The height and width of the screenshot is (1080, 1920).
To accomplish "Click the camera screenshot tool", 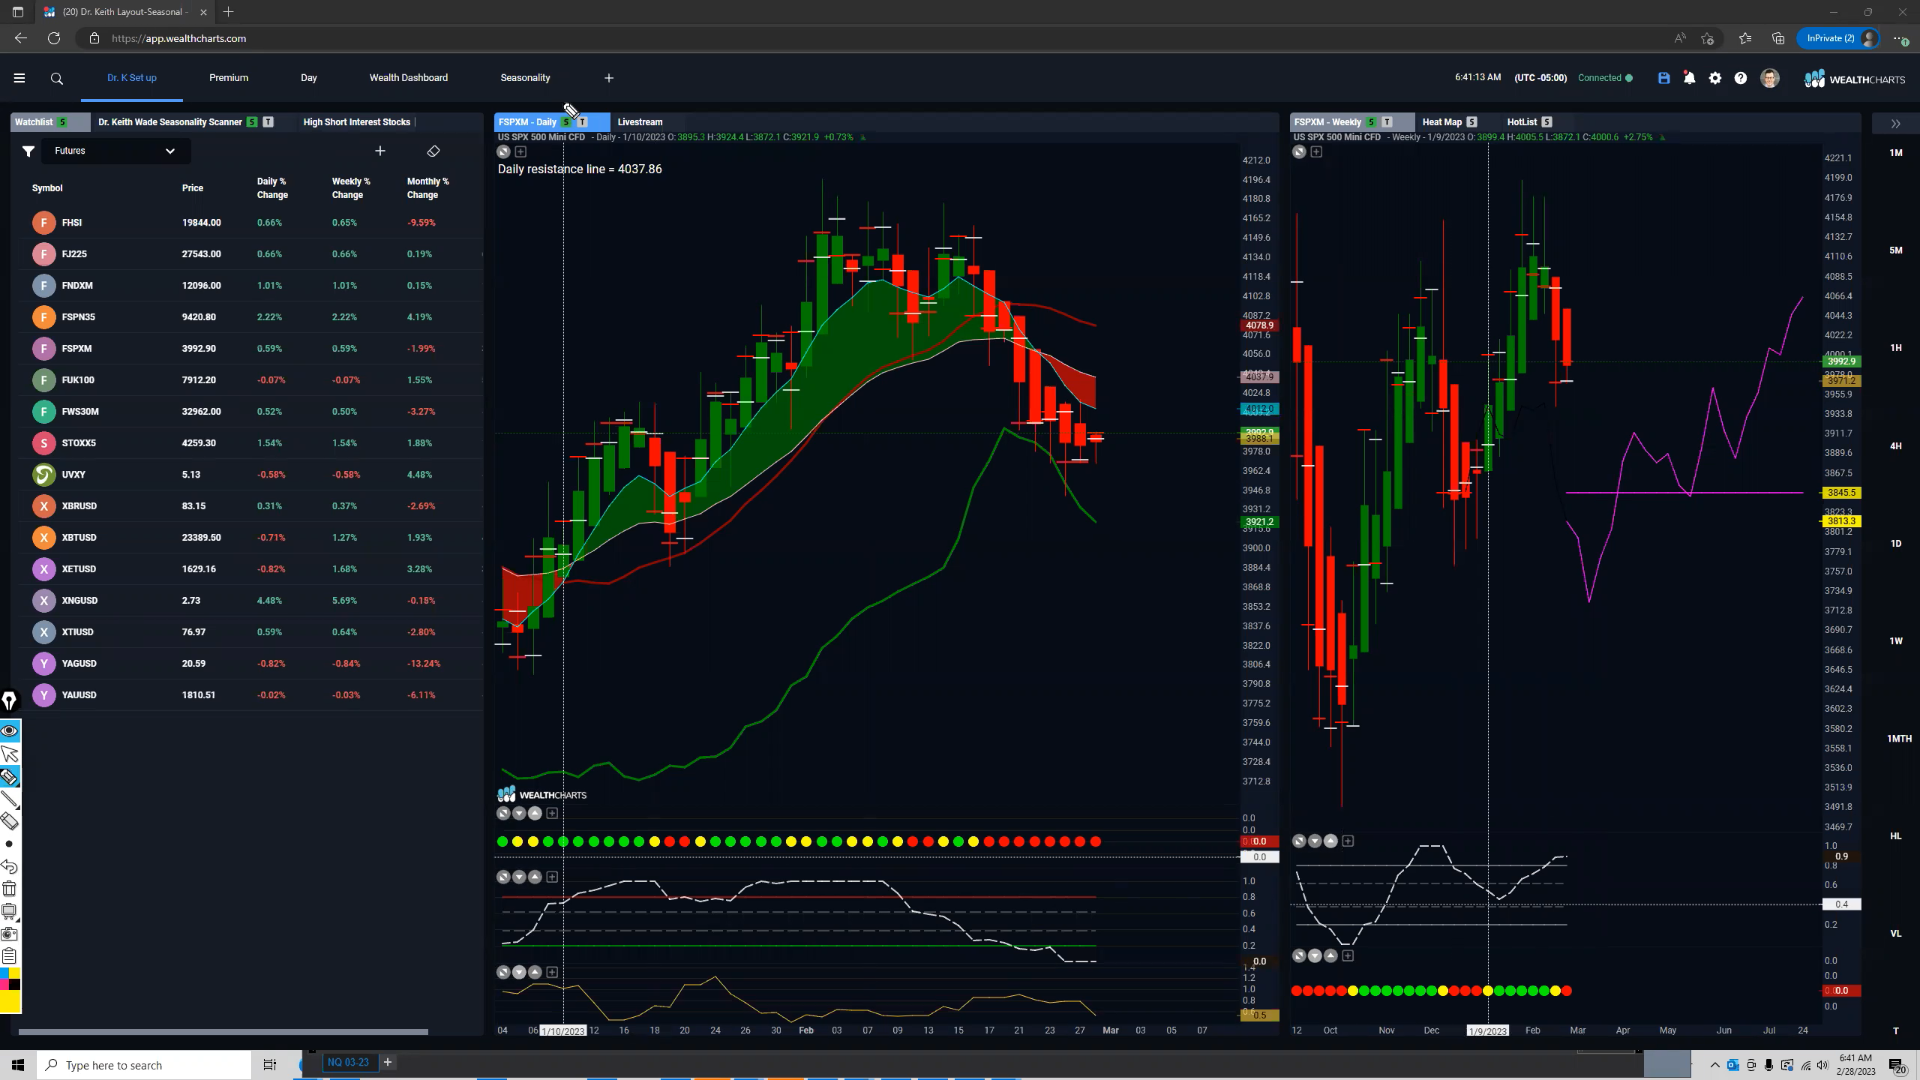I will (10, 934).
